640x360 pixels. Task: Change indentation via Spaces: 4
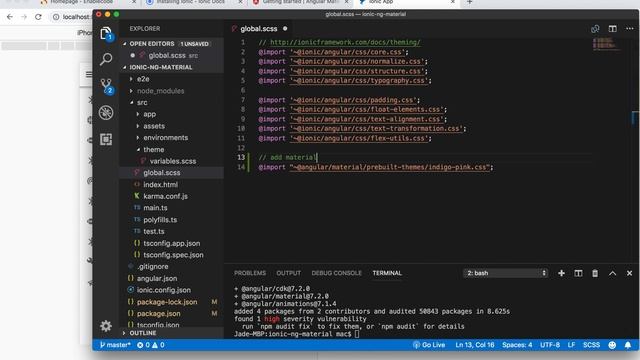coord(517,345)
